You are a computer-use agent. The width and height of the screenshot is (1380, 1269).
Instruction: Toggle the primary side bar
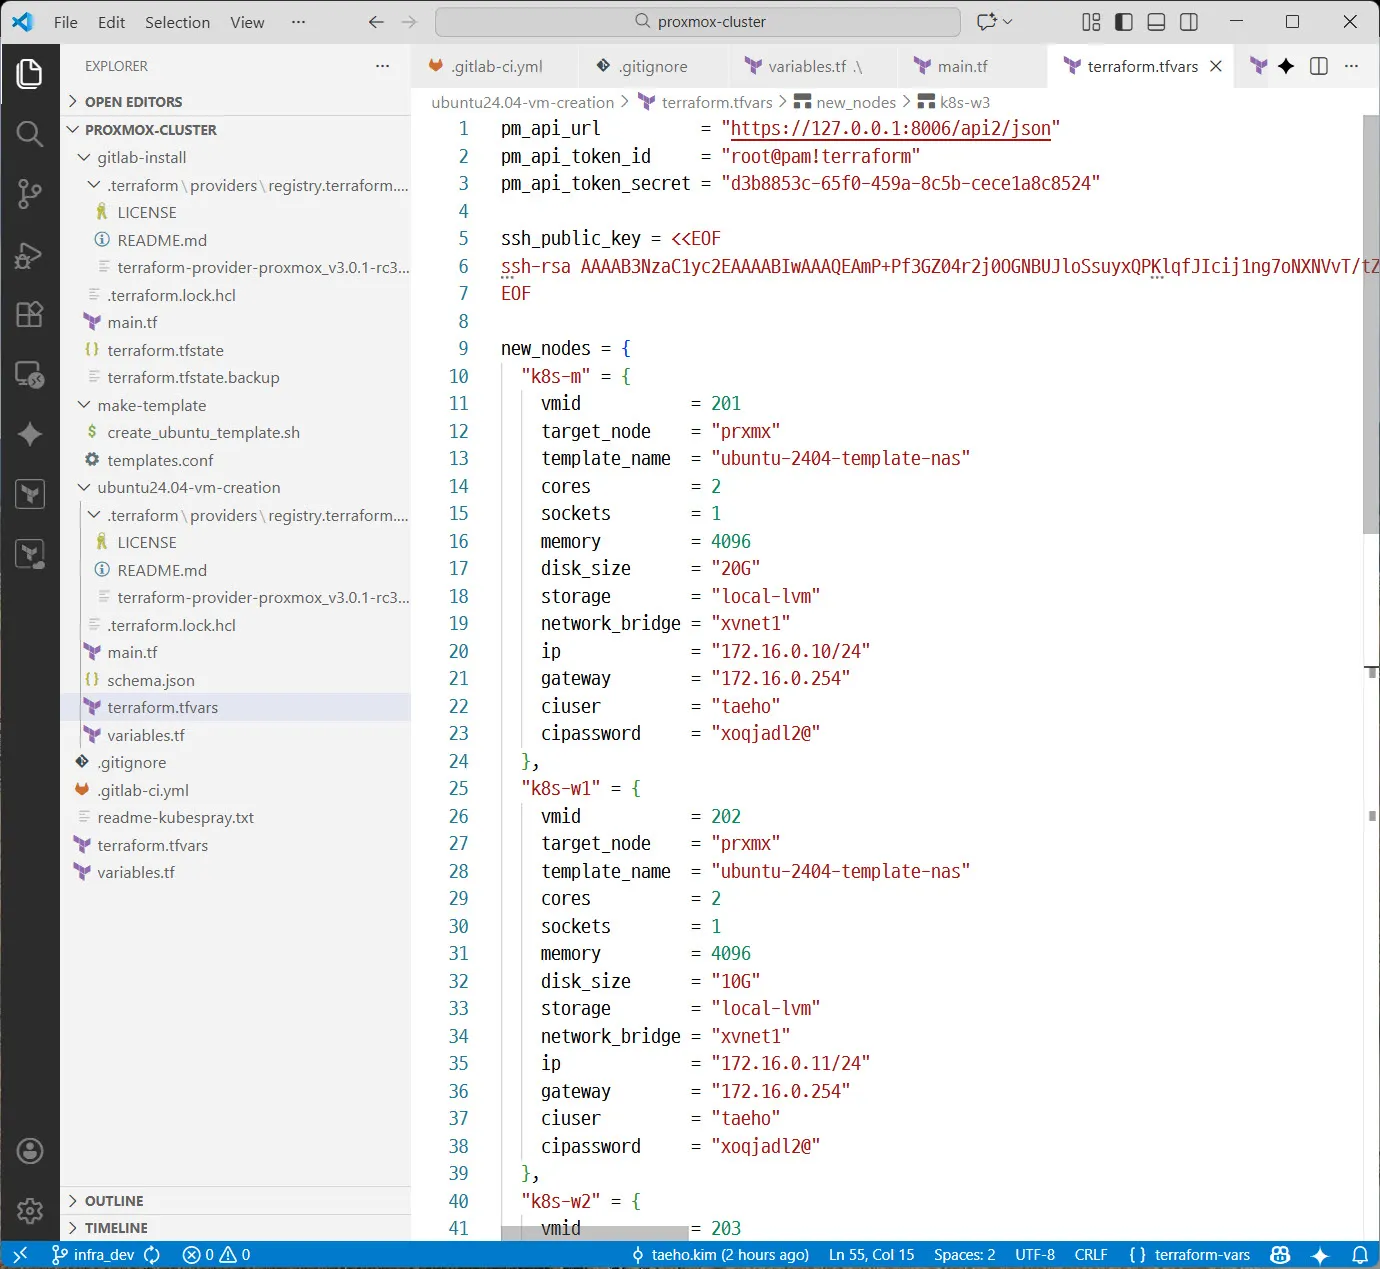1124,22
